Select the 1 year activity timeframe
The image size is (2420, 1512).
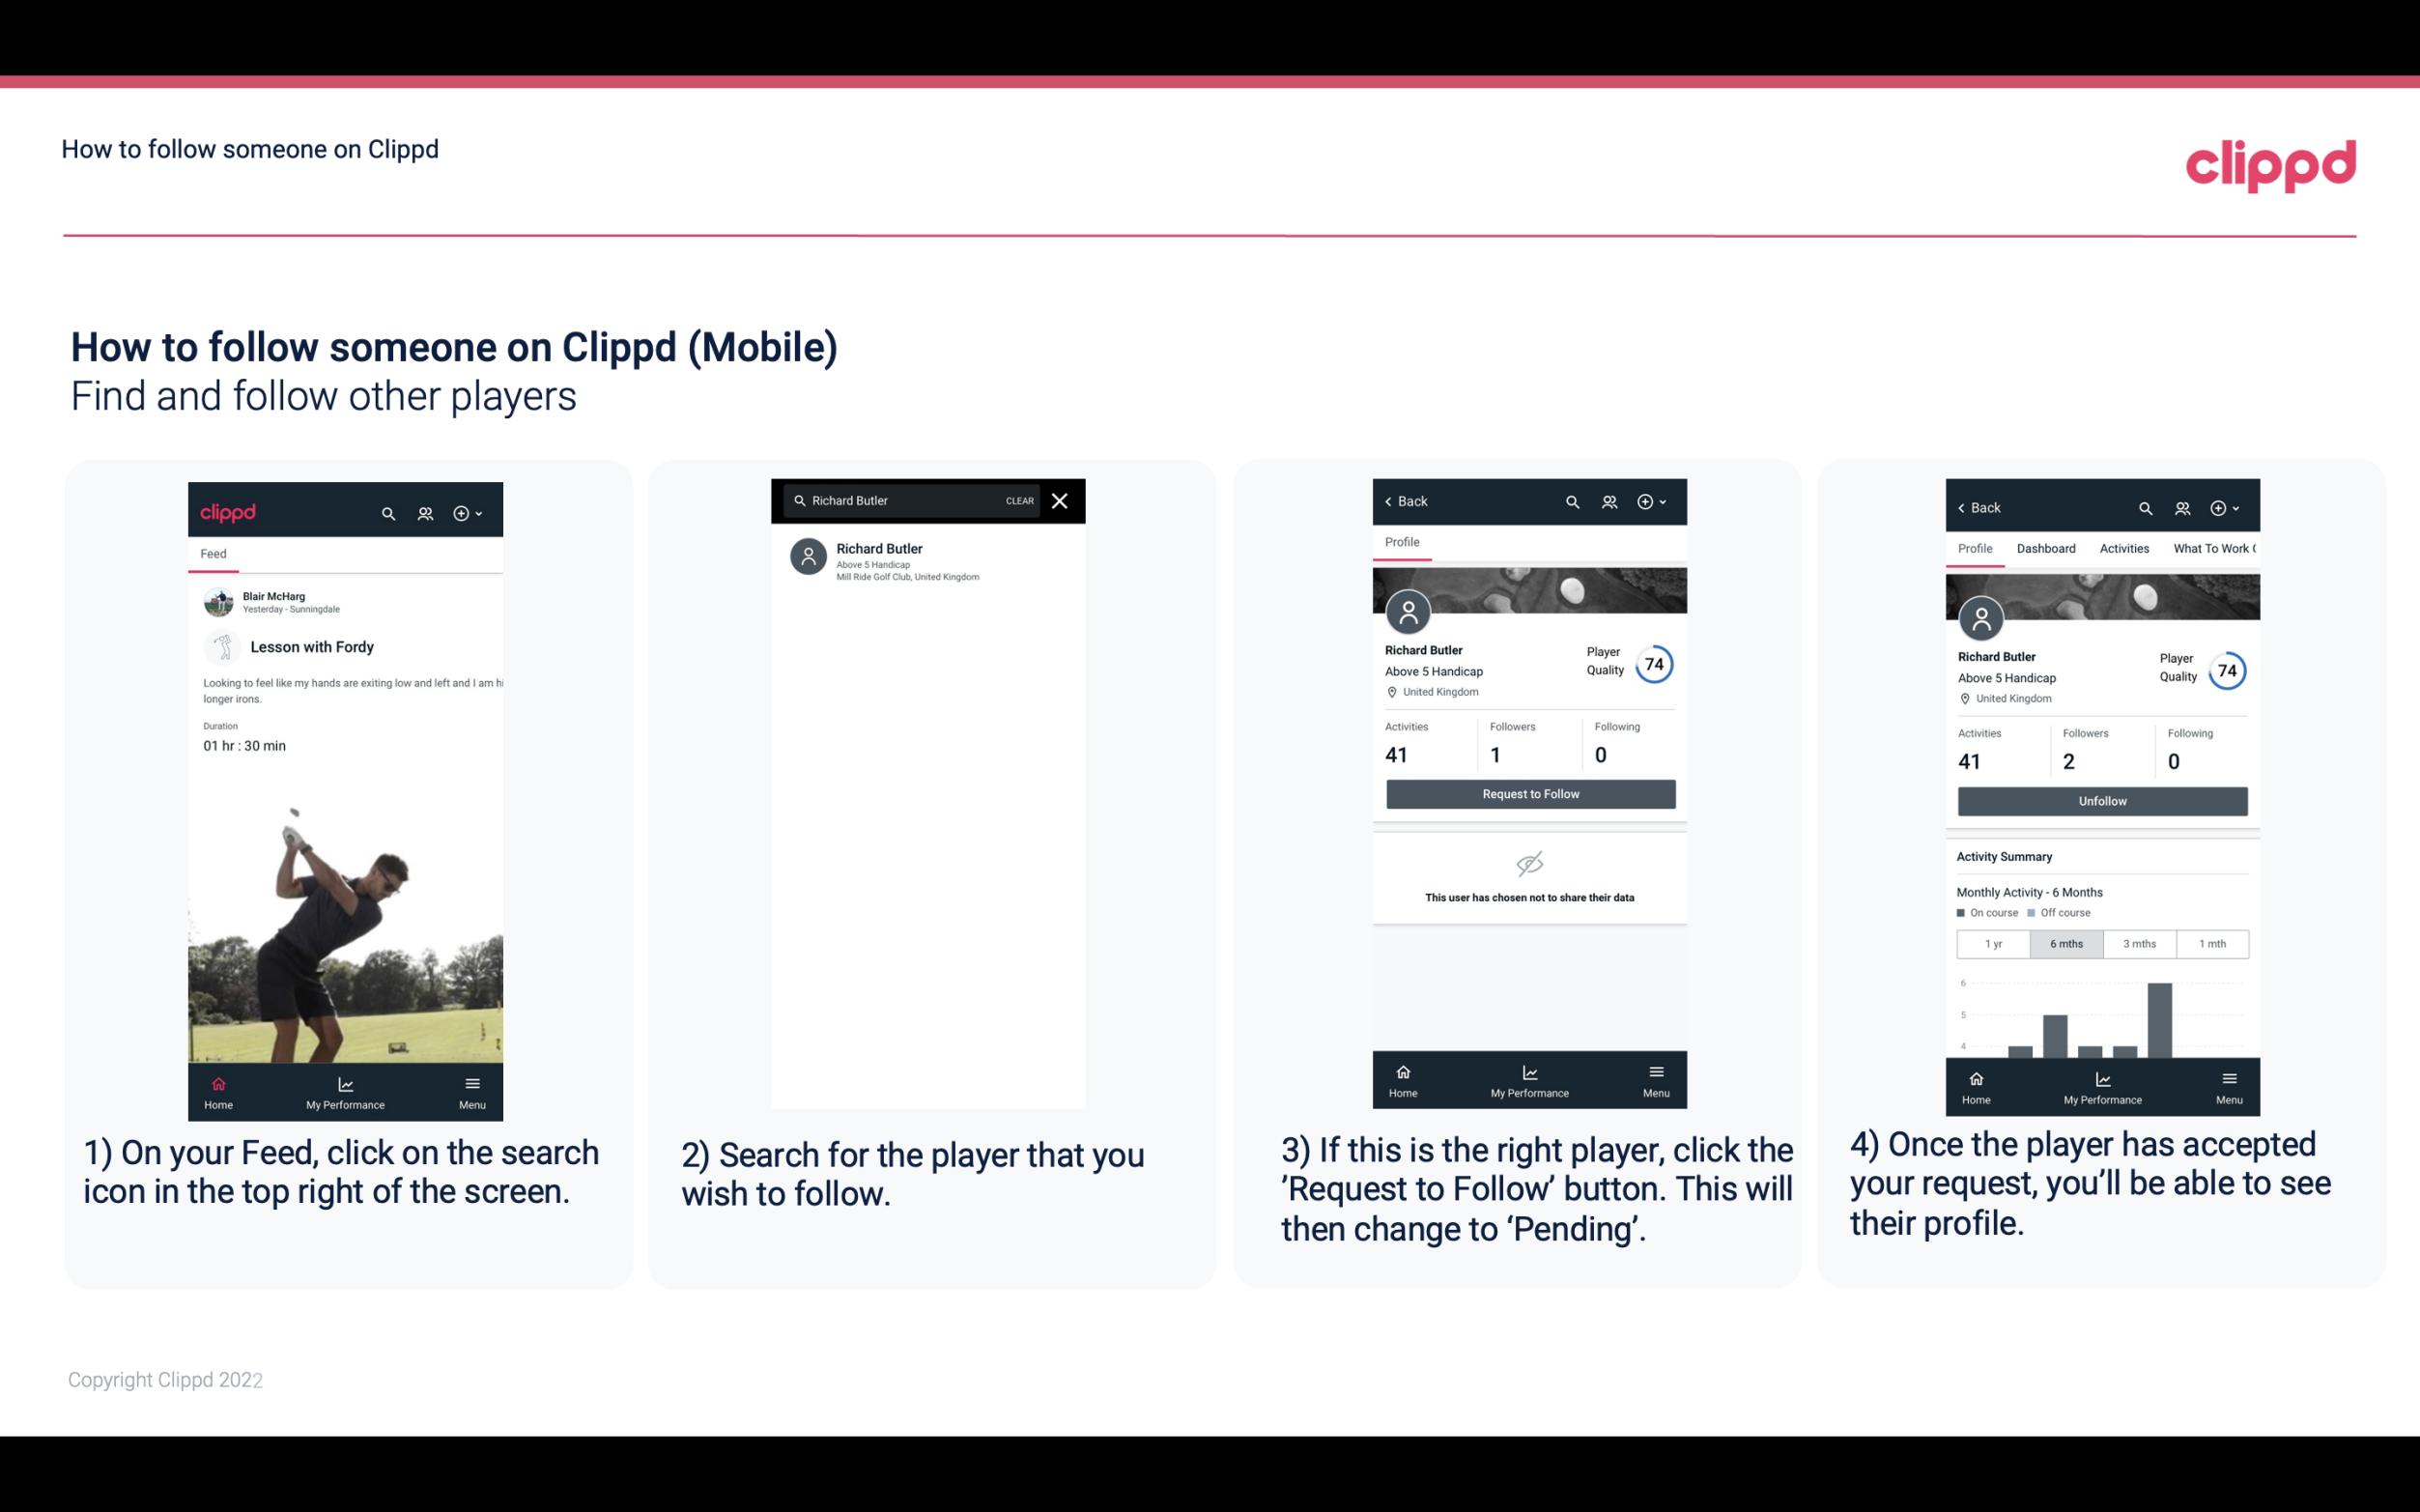click(1992, 944)
